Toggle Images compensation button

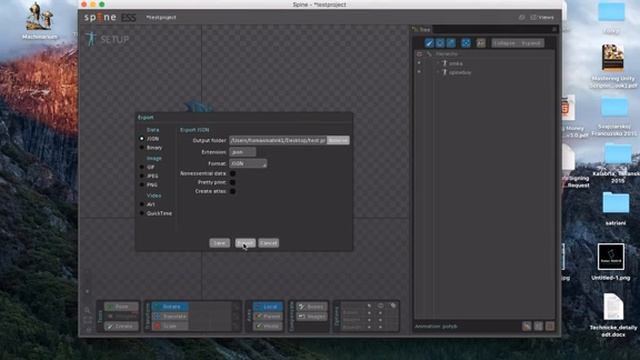pyautogui.click(x=312, y=316)
